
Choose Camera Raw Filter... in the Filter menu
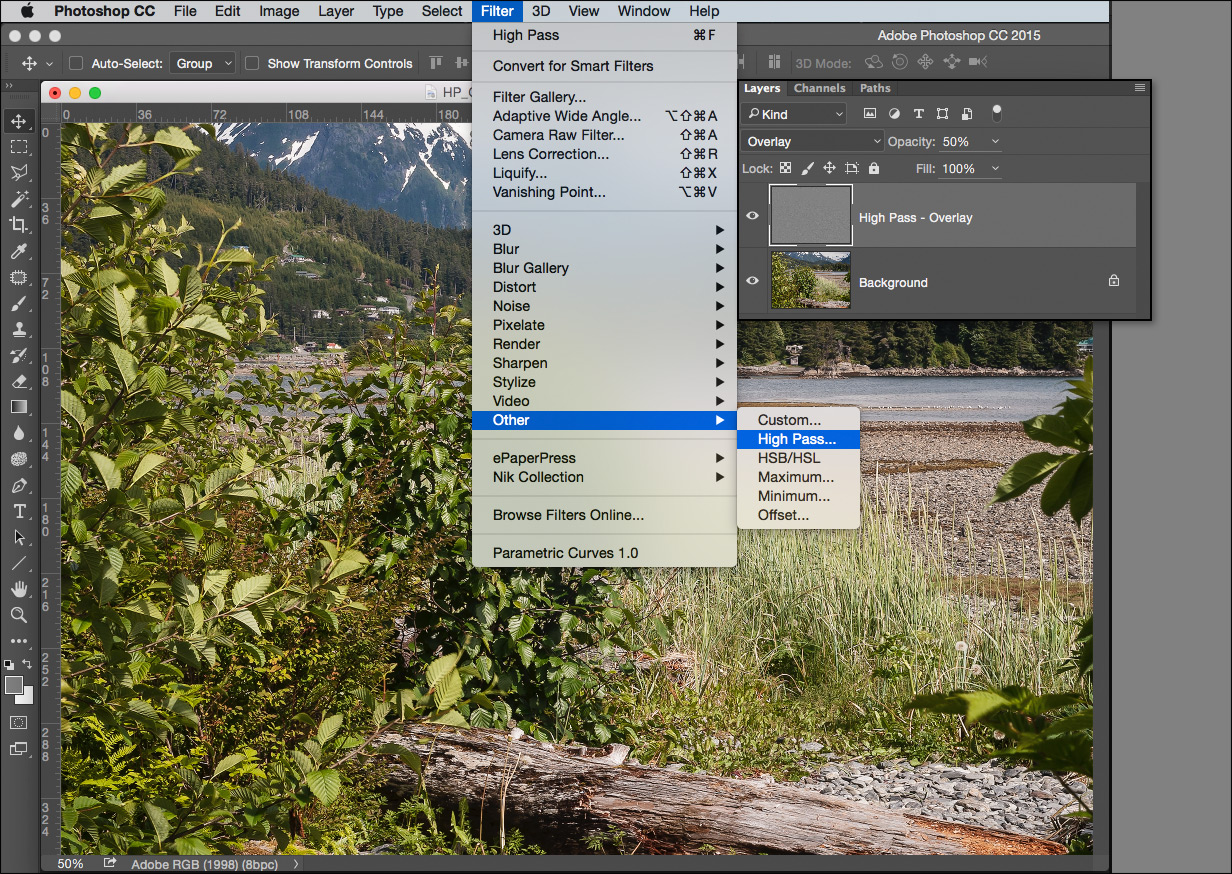pyautogui.click(x=604, y=135)
